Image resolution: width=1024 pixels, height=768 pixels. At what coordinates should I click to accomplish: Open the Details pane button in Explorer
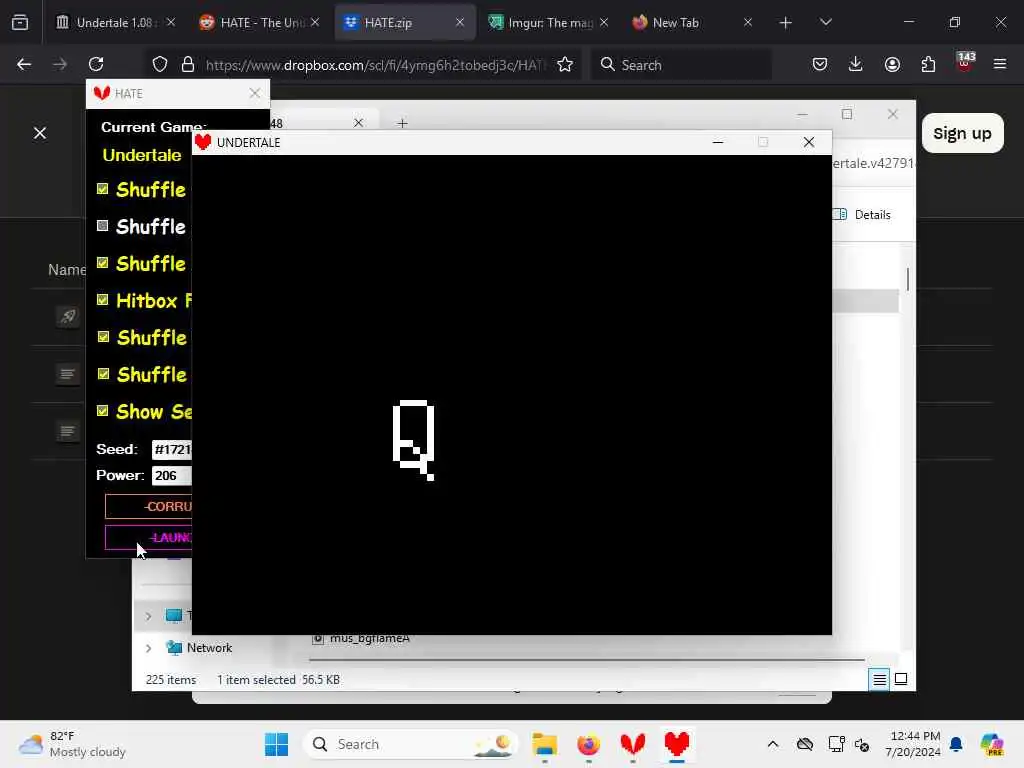[863, 215]
